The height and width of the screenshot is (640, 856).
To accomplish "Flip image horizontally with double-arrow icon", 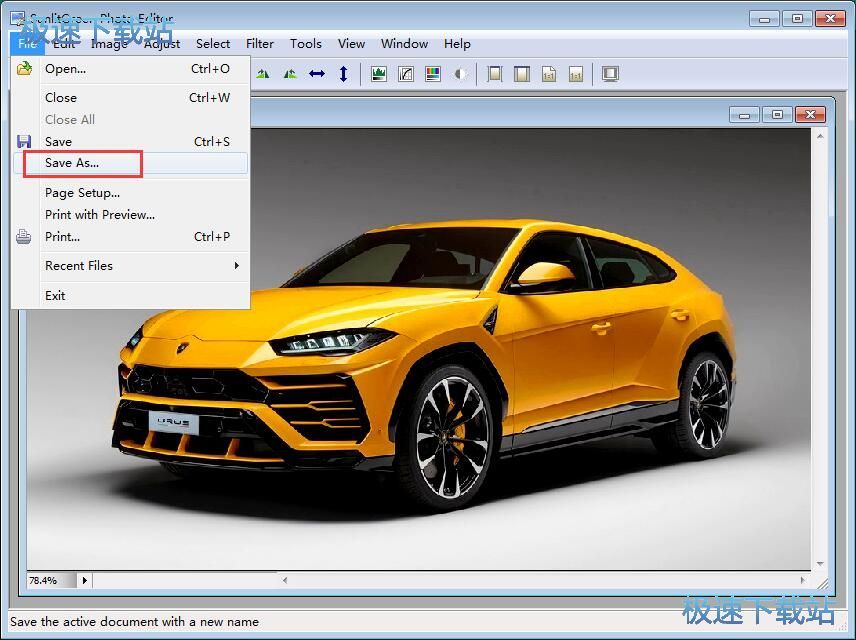I will point(317,74).
